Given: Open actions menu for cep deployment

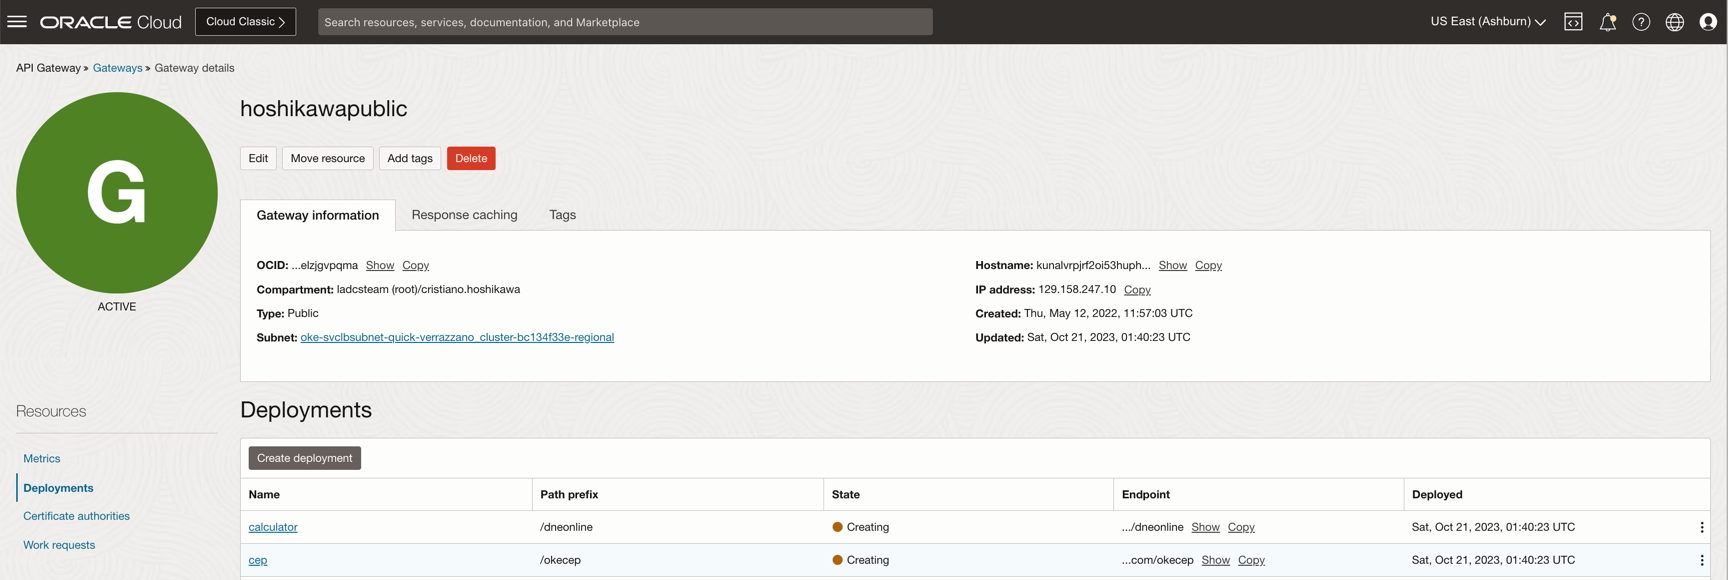Looking at the screenshot, I should [1701, 560].
